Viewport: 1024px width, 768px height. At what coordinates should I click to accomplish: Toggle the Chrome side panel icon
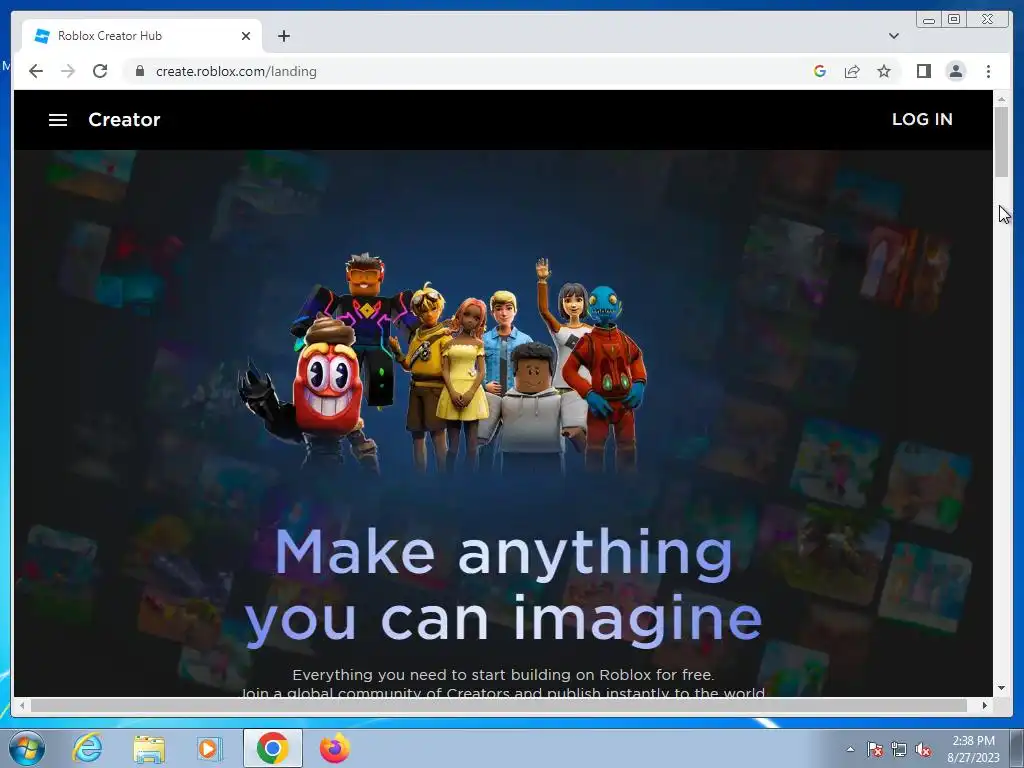pyautogui.click(x=923, y=71)
